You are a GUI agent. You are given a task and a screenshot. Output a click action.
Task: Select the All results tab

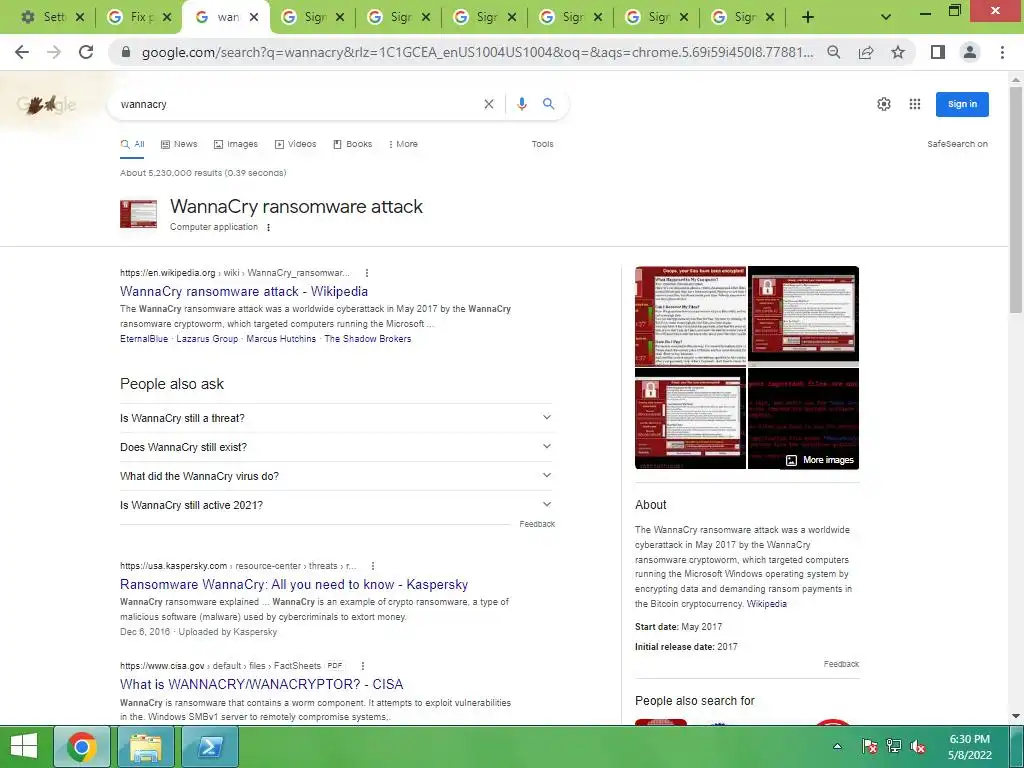tap(133, 144)
